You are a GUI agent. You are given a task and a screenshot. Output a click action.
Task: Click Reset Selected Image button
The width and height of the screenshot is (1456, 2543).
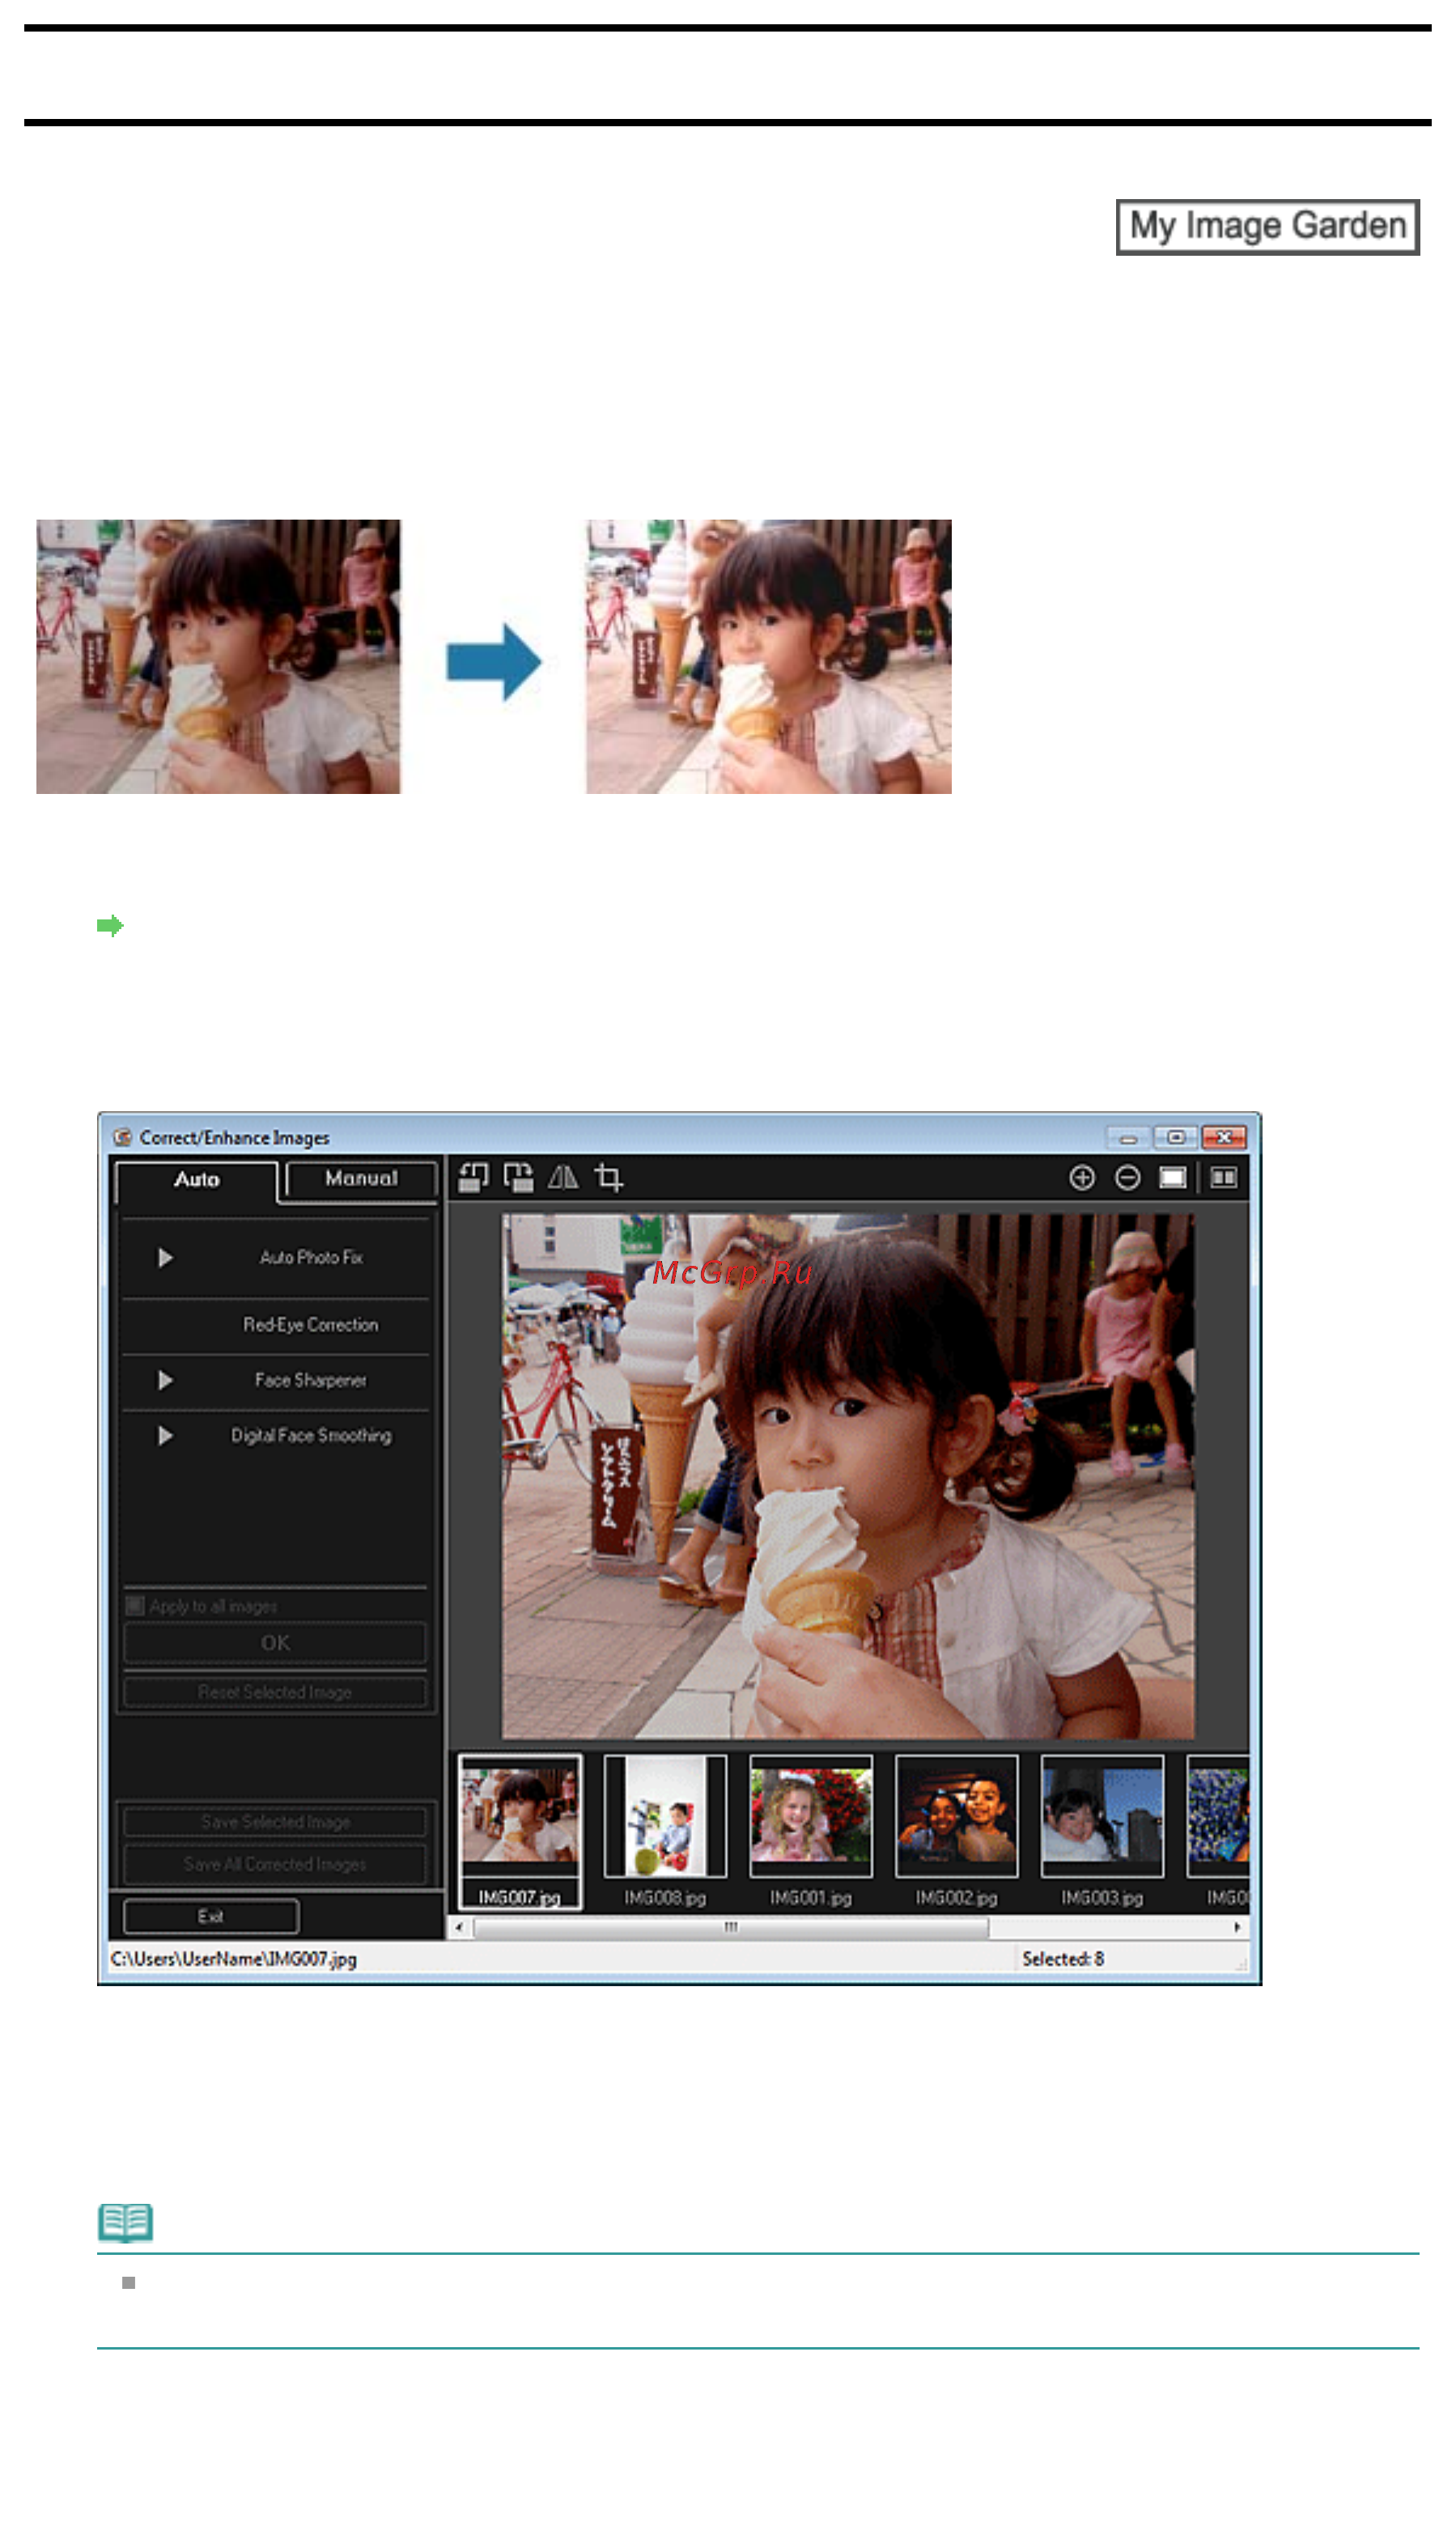point(275,1692)
